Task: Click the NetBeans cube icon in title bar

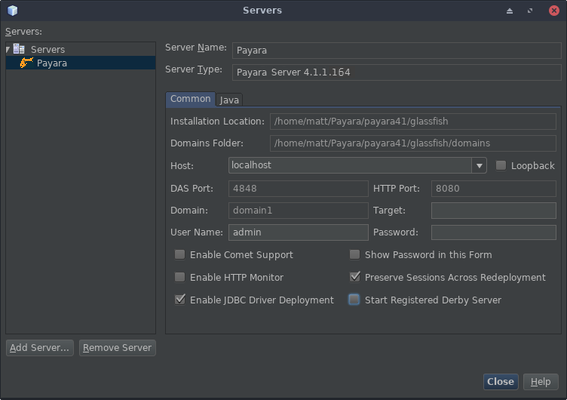Action: [x=12, y=10]
